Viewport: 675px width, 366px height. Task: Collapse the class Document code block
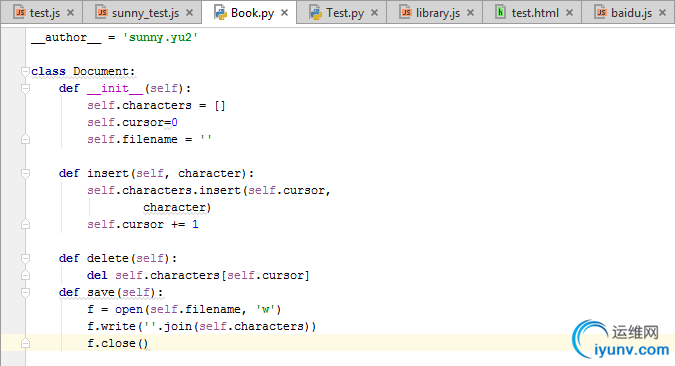pyautogui.click(x=25, y=71)
